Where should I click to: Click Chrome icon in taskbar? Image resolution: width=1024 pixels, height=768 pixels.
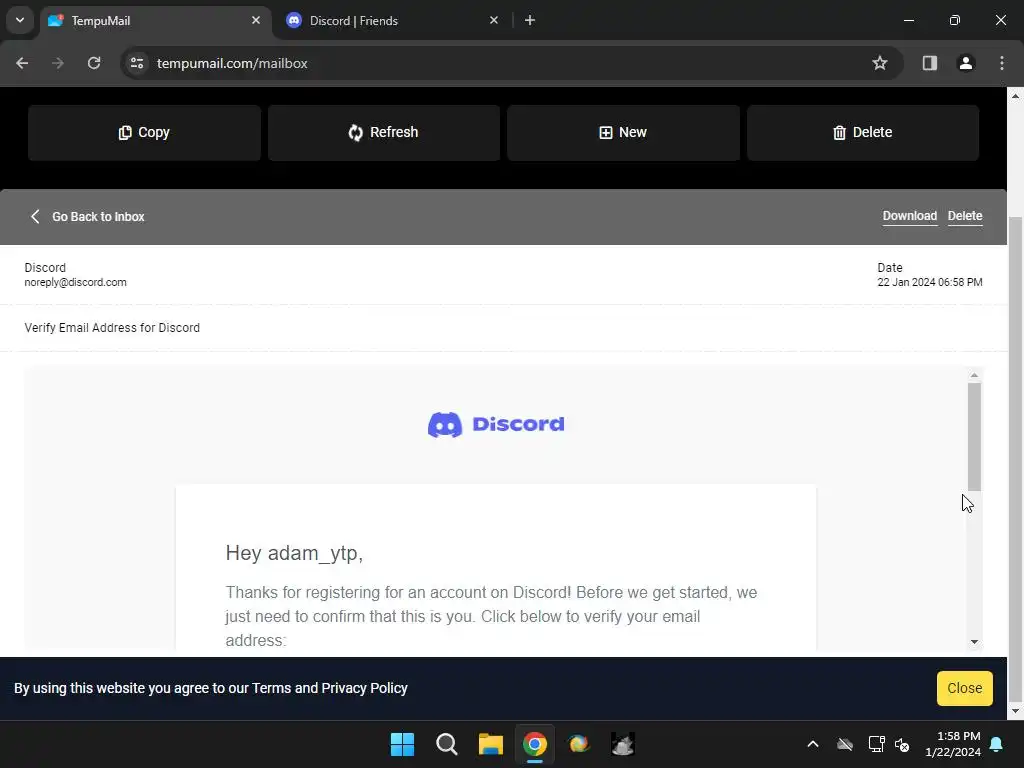click(535, 744)
